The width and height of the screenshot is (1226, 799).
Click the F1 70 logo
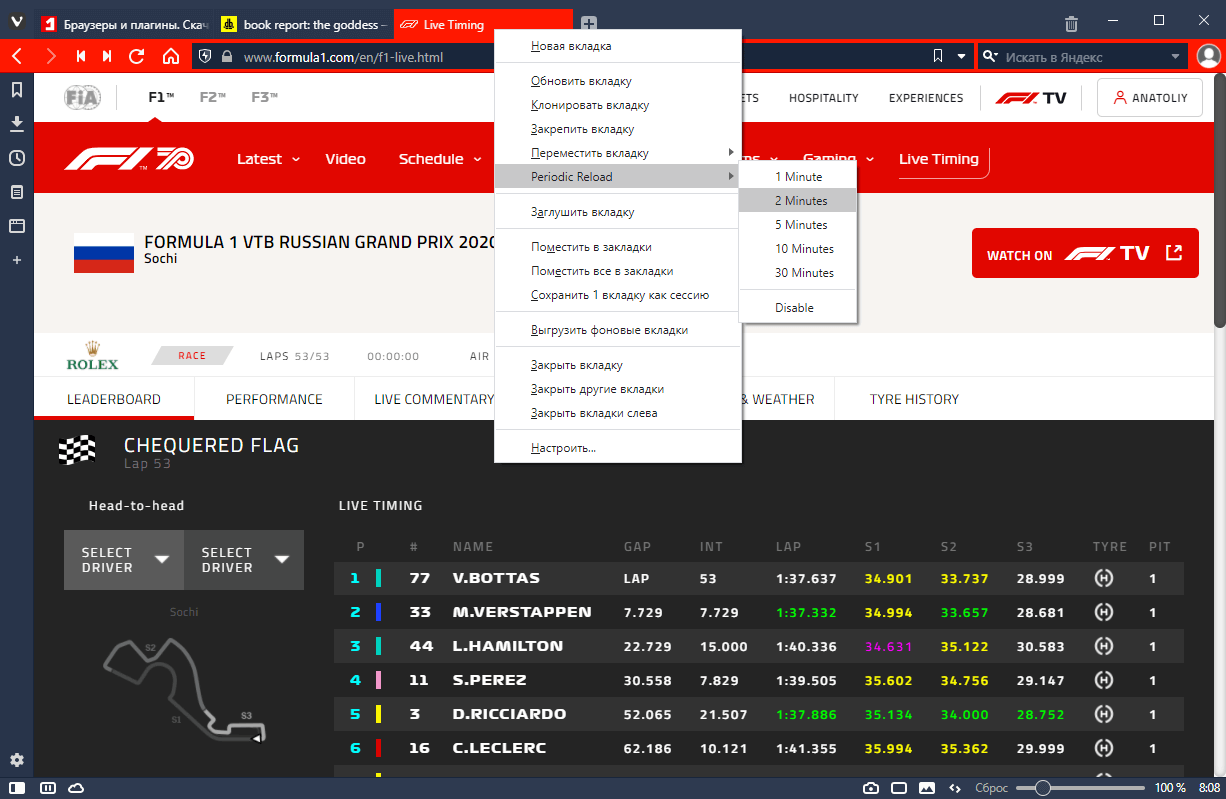[129, 158]
